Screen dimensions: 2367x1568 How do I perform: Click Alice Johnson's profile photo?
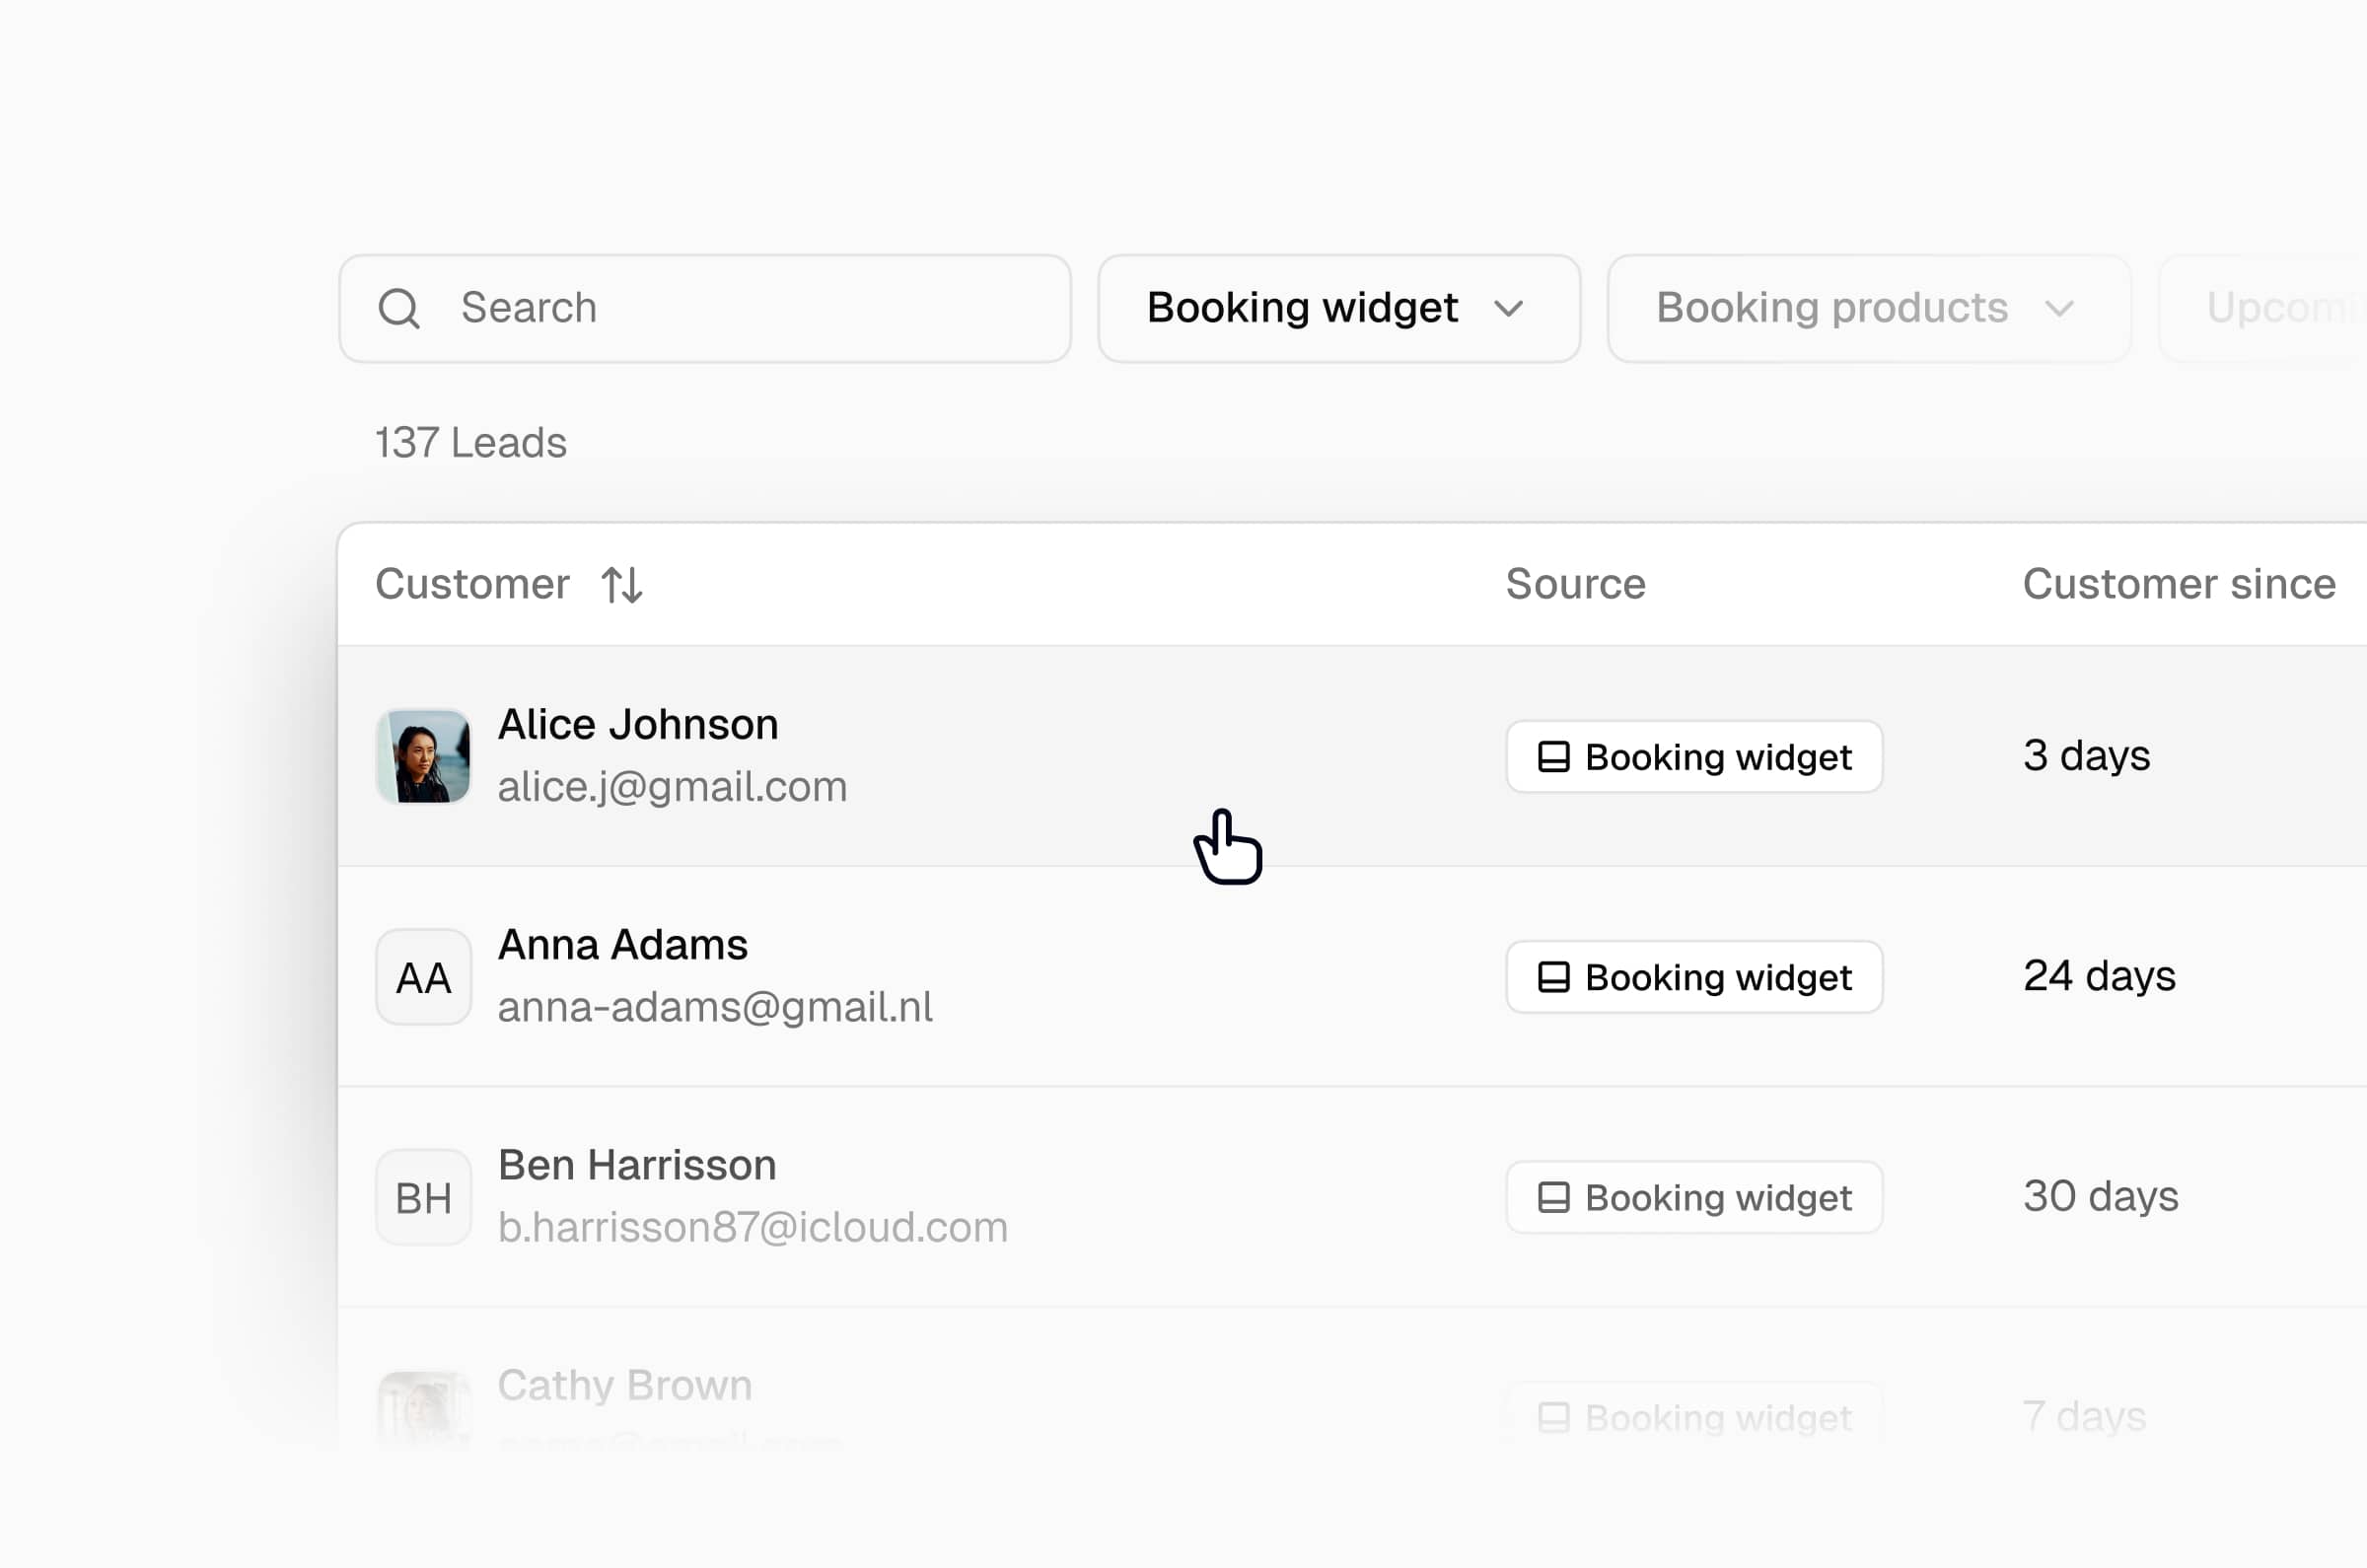pos(423,757)
